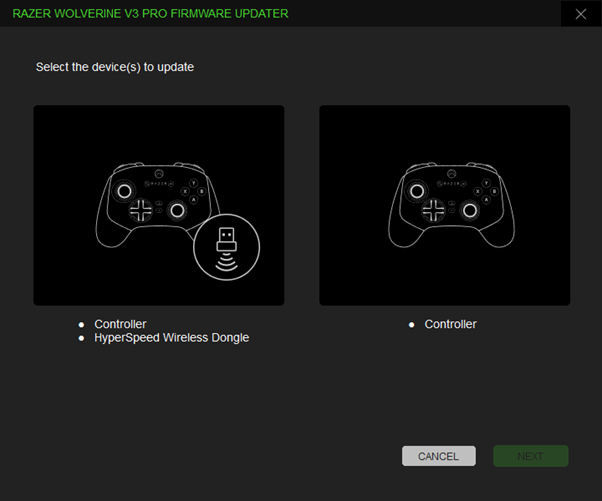This screenshot has width=602, height=501.
Task: Select the controller-only device card on the right
Action: [x=444, y=205]
